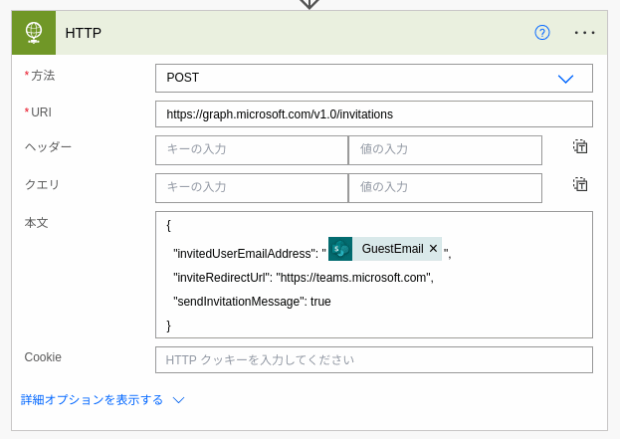620x439 pixels.
Task: Click the 方法 field label
Action: pyautogui.click(x=43, y=75)
